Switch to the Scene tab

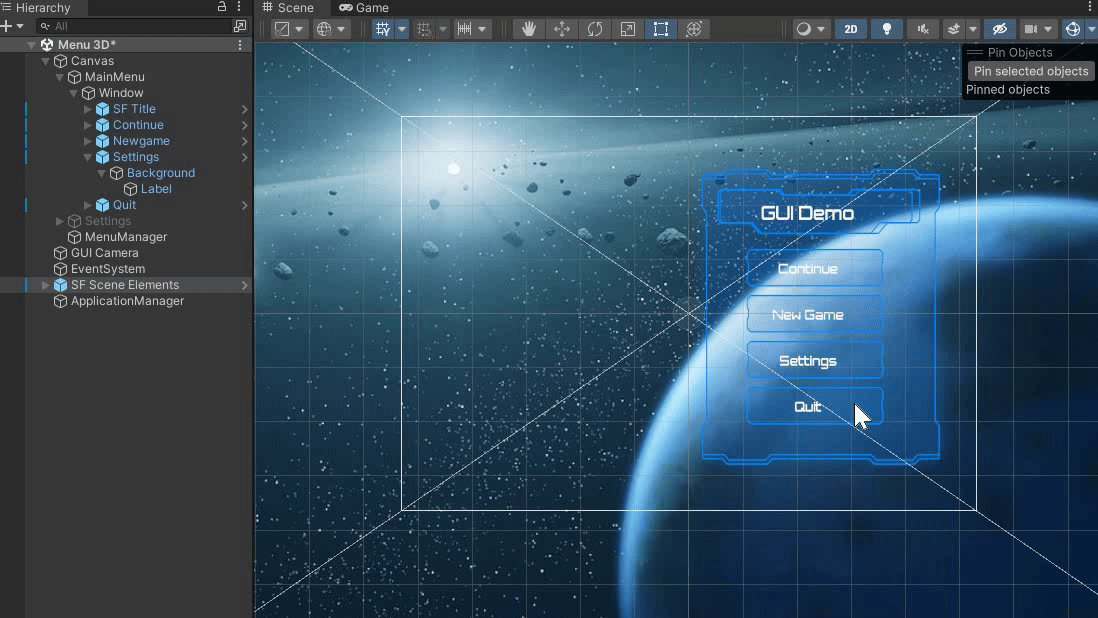288,8
